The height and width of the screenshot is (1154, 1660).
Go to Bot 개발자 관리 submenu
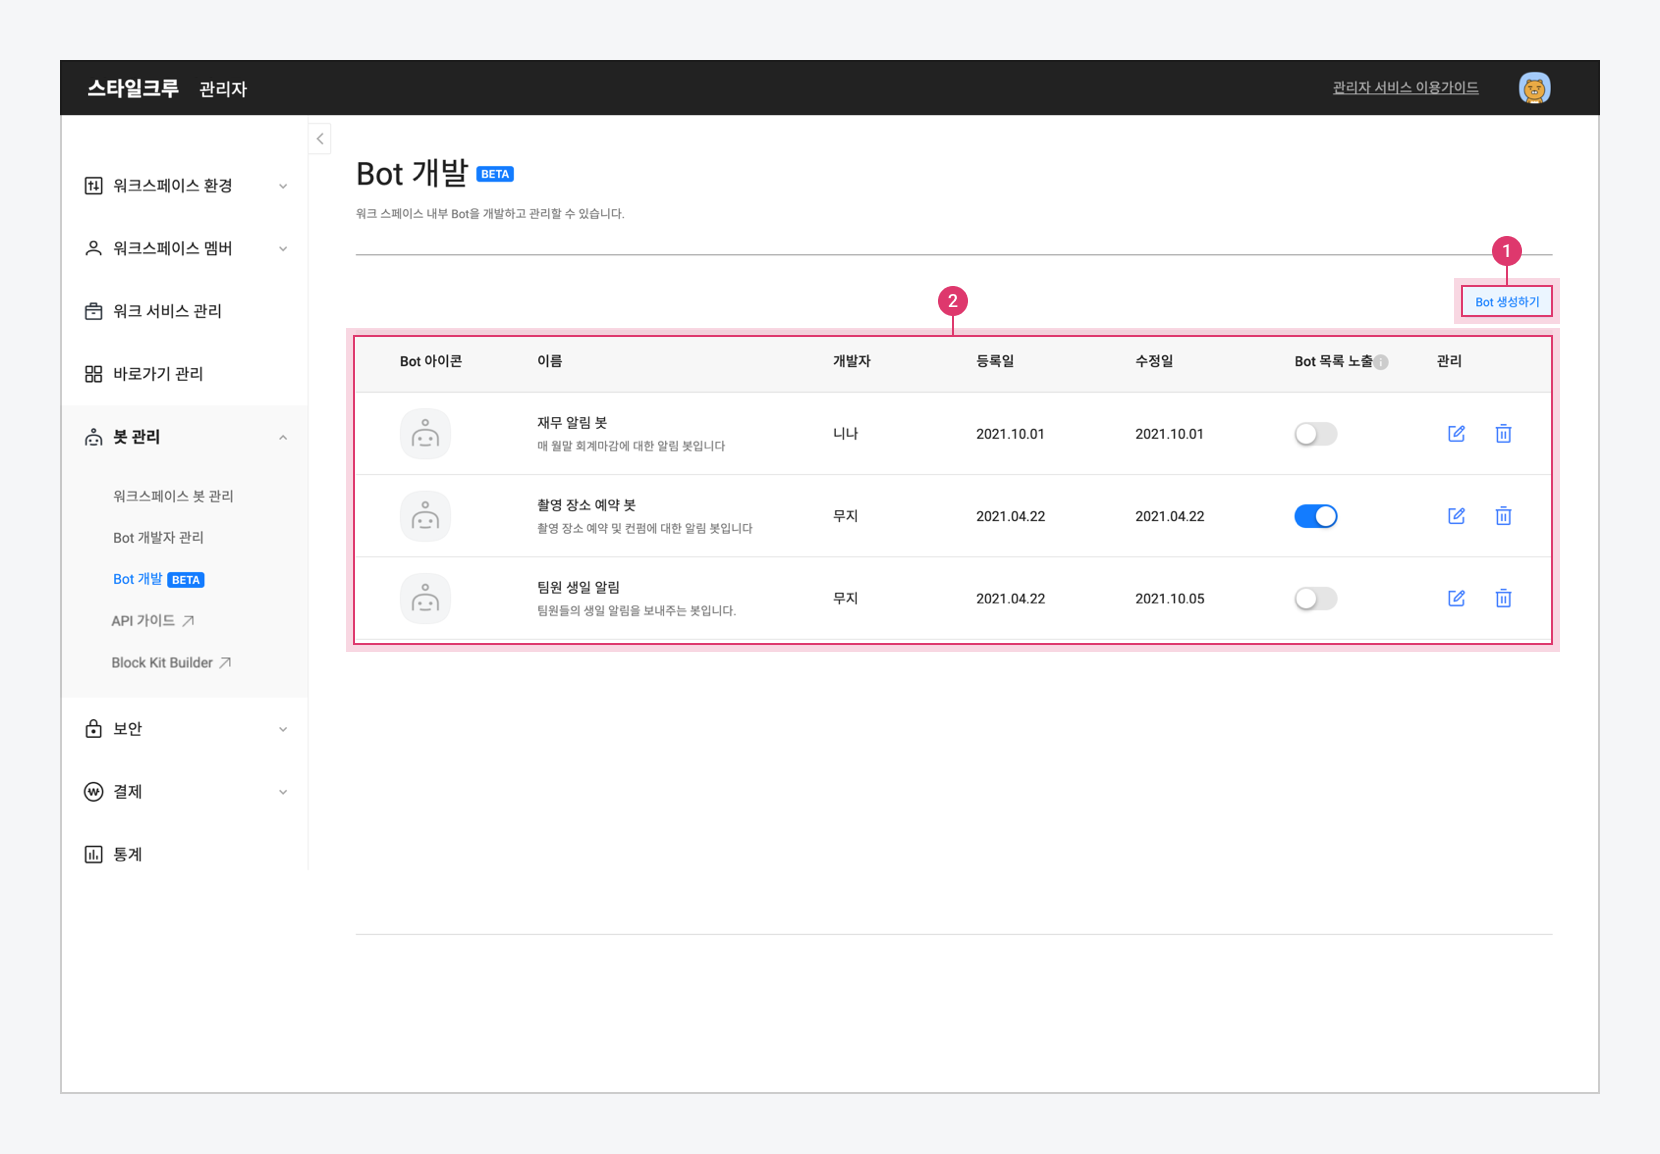tap(158, 538)
